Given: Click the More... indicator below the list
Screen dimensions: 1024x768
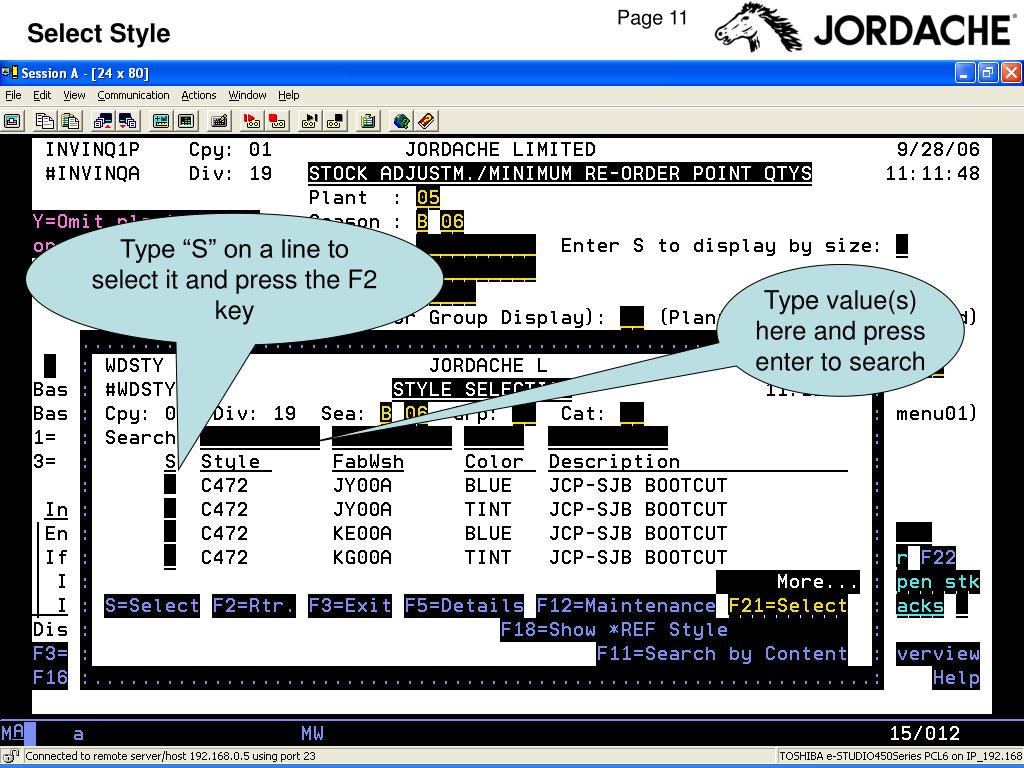Looking at the screenshot, I should pos(818,582).
